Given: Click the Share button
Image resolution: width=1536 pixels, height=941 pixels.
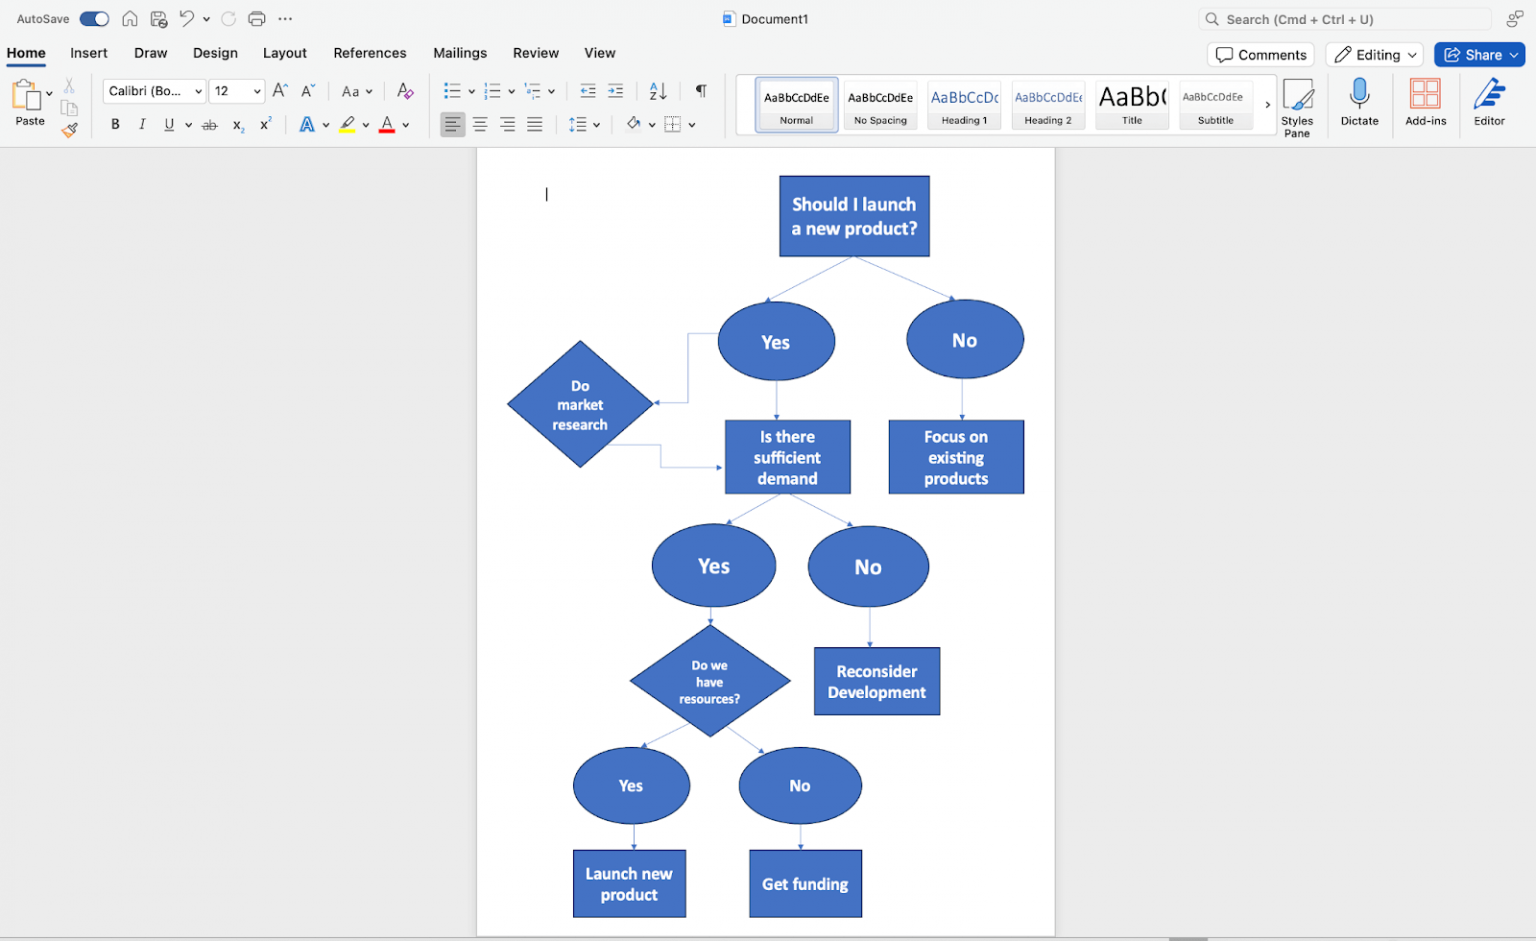Looking at the screenshot, I should point(1479,54).
